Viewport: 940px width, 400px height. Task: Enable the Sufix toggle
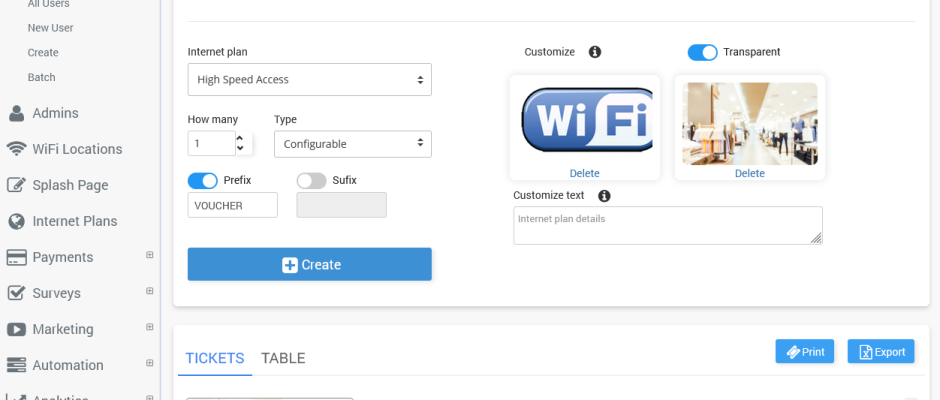pyautogui.click(x=312, y=181)
